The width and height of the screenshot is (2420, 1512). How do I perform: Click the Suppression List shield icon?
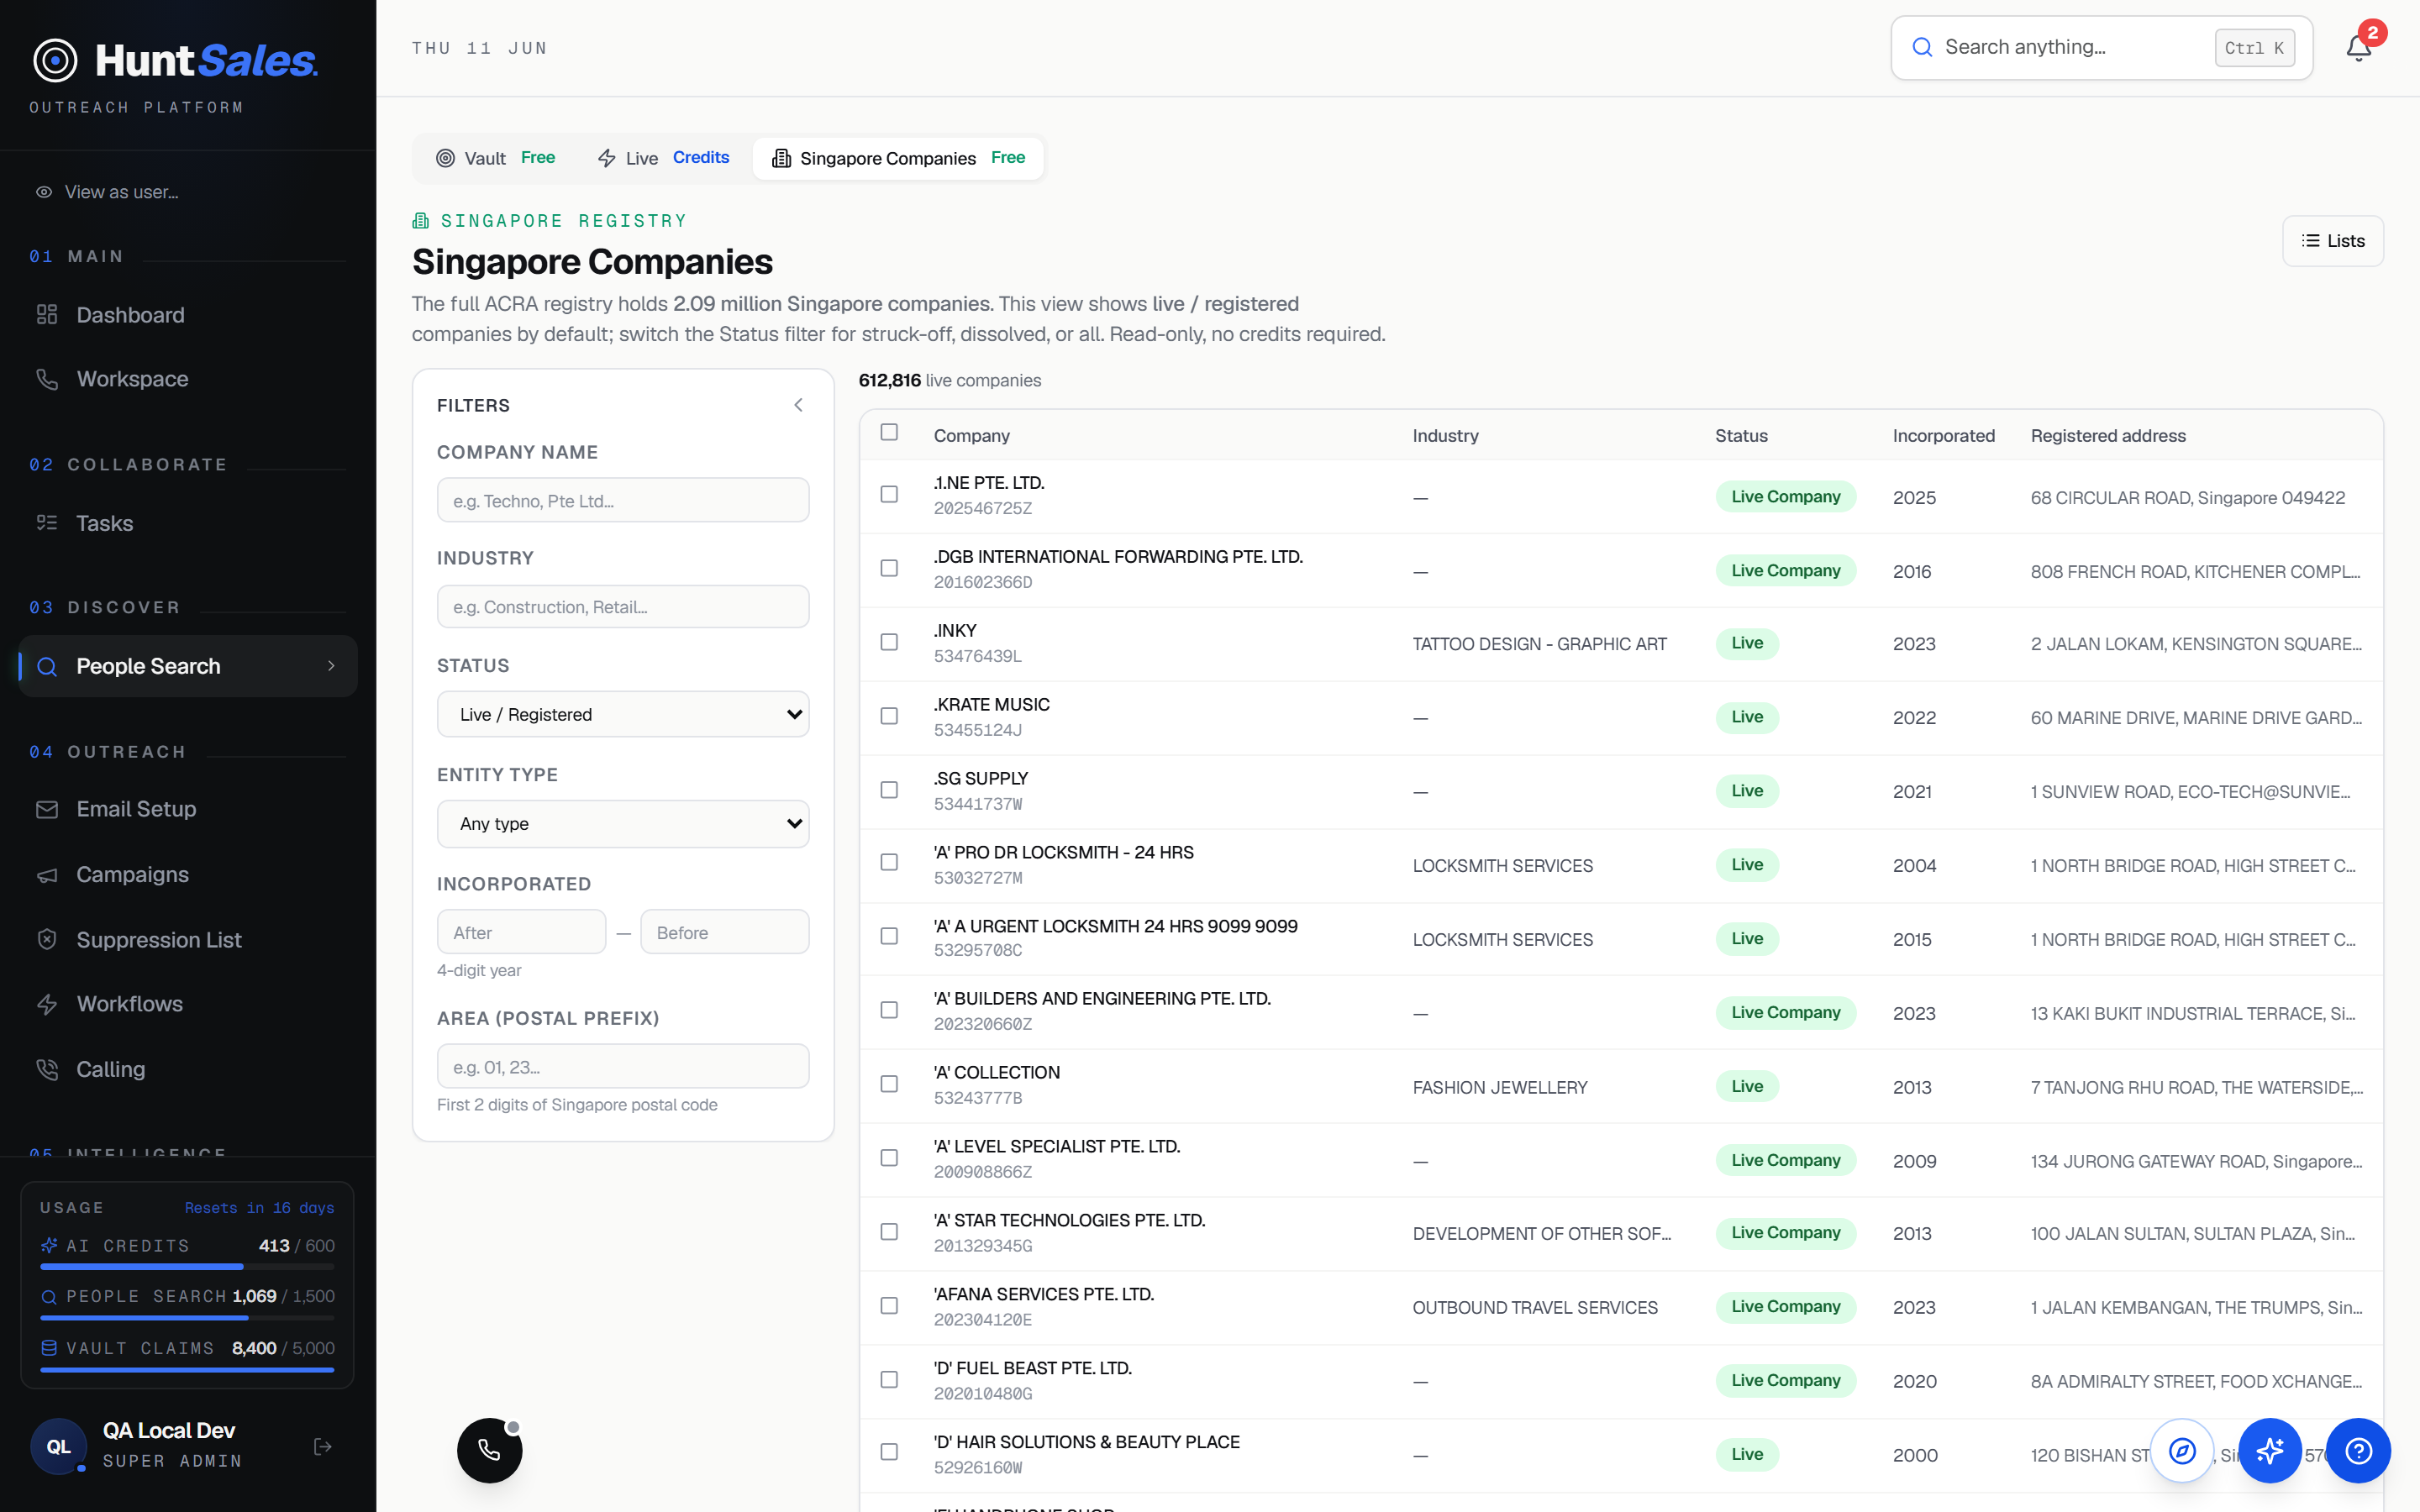pos(47,940)
